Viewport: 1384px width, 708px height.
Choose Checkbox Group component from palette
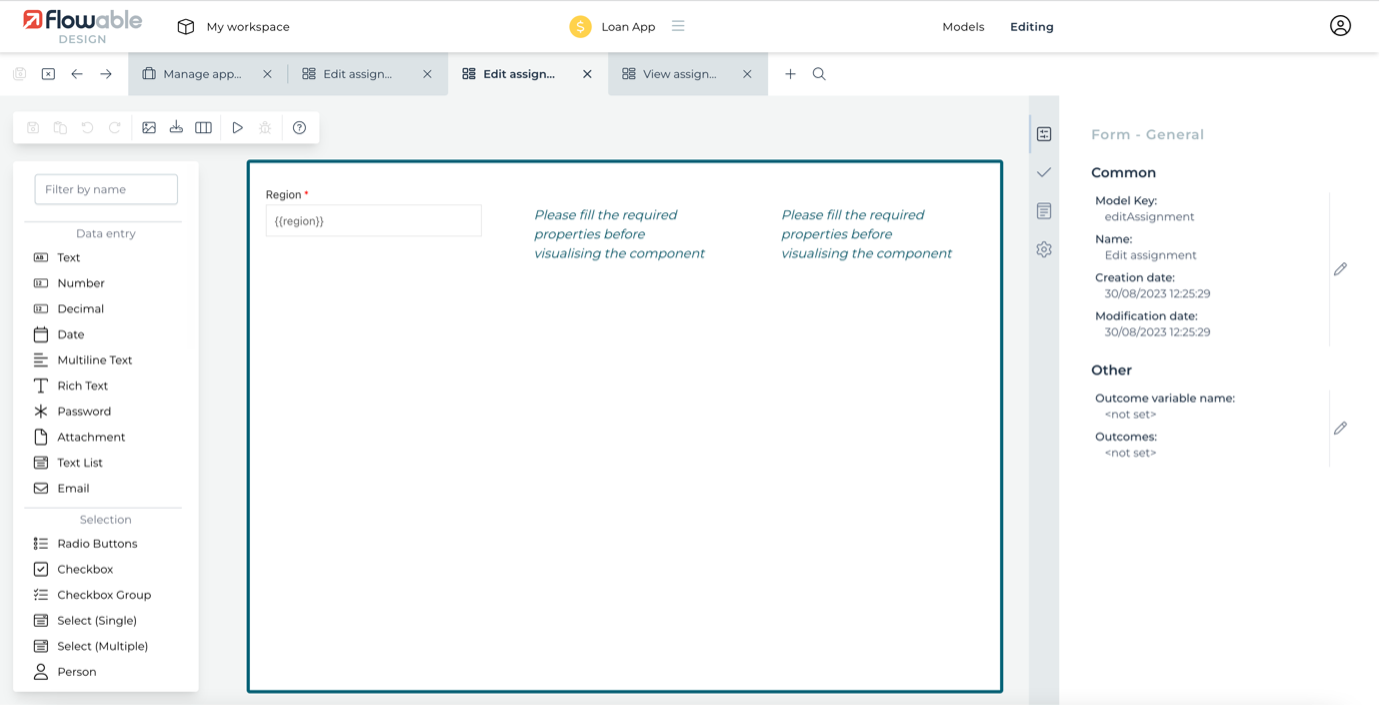pos(104,595)
